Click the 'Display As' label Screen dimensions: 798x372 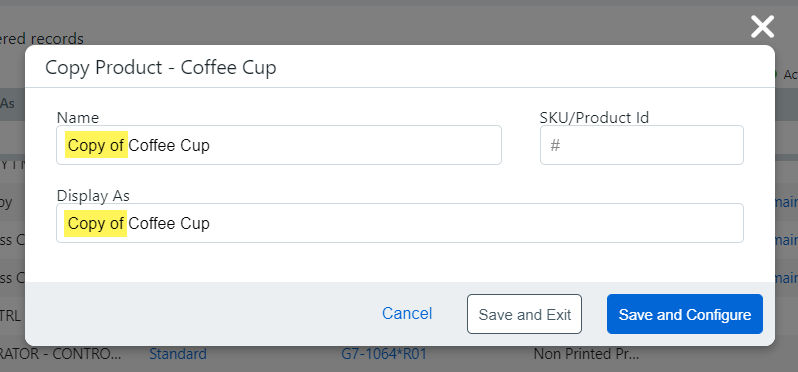pos(93,196)
